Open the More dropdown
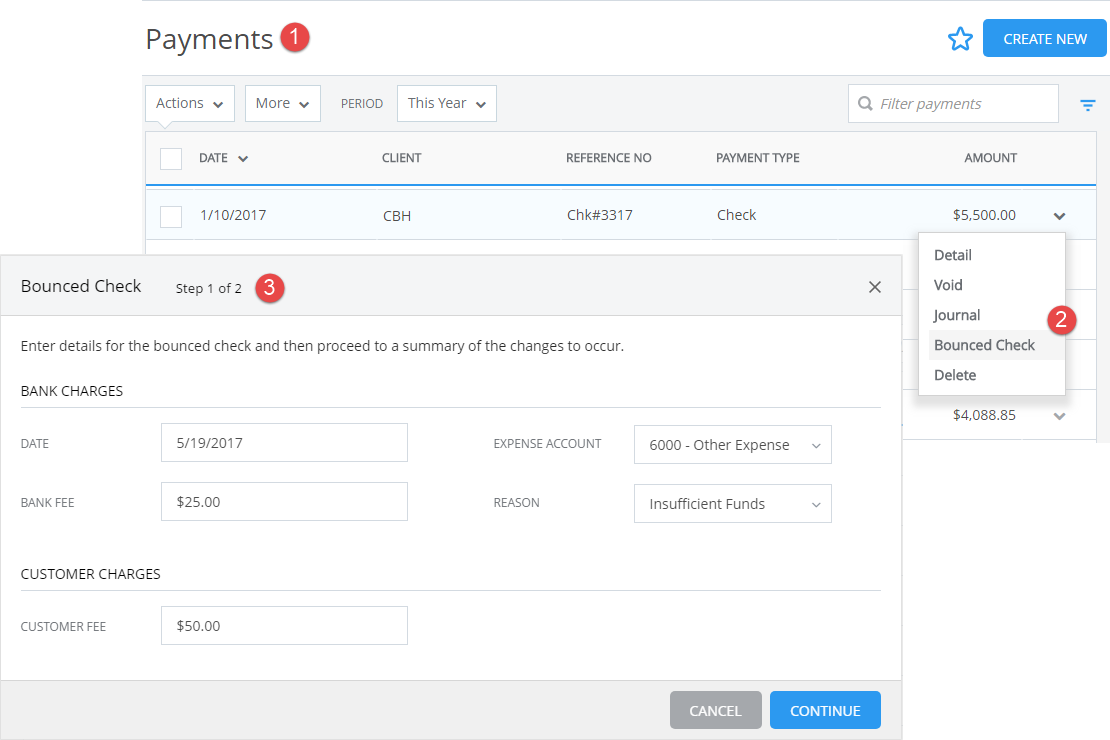 282,103
